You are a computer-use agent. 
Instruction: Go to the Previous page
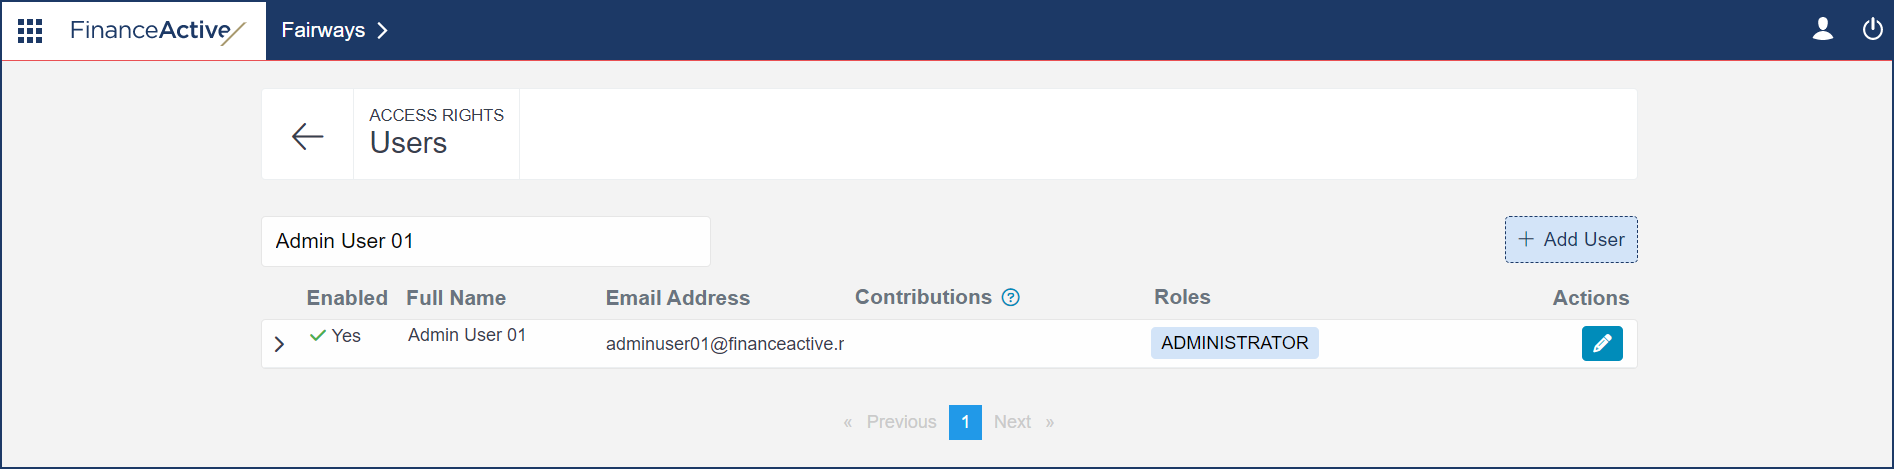tap(901, 422)
